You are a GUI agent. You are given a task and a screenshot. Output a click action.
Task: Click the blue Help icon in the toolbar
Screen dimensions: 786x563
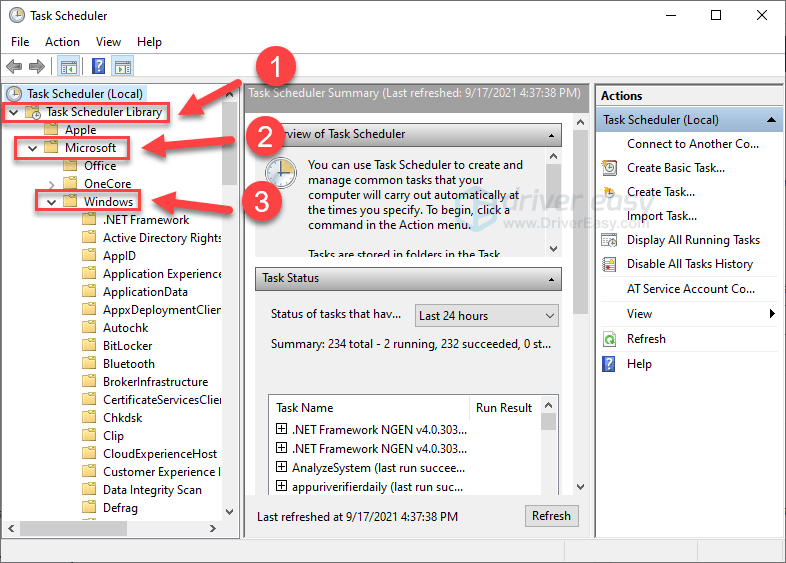(98, 67)
